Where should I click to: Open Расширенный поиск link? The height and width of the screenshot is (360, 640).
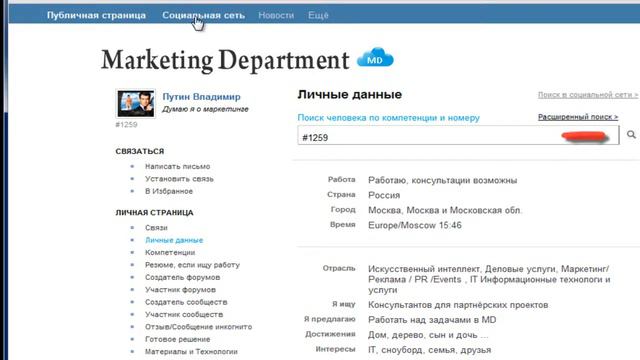(578, 117)
